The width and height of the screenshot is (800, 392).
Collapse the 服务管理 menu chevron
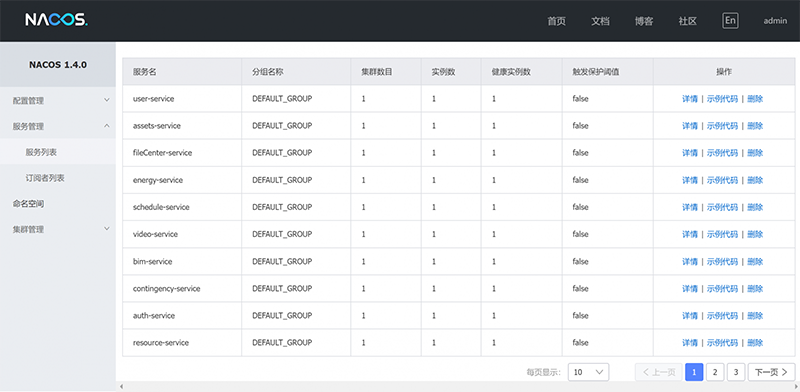(x=107, y=126)
